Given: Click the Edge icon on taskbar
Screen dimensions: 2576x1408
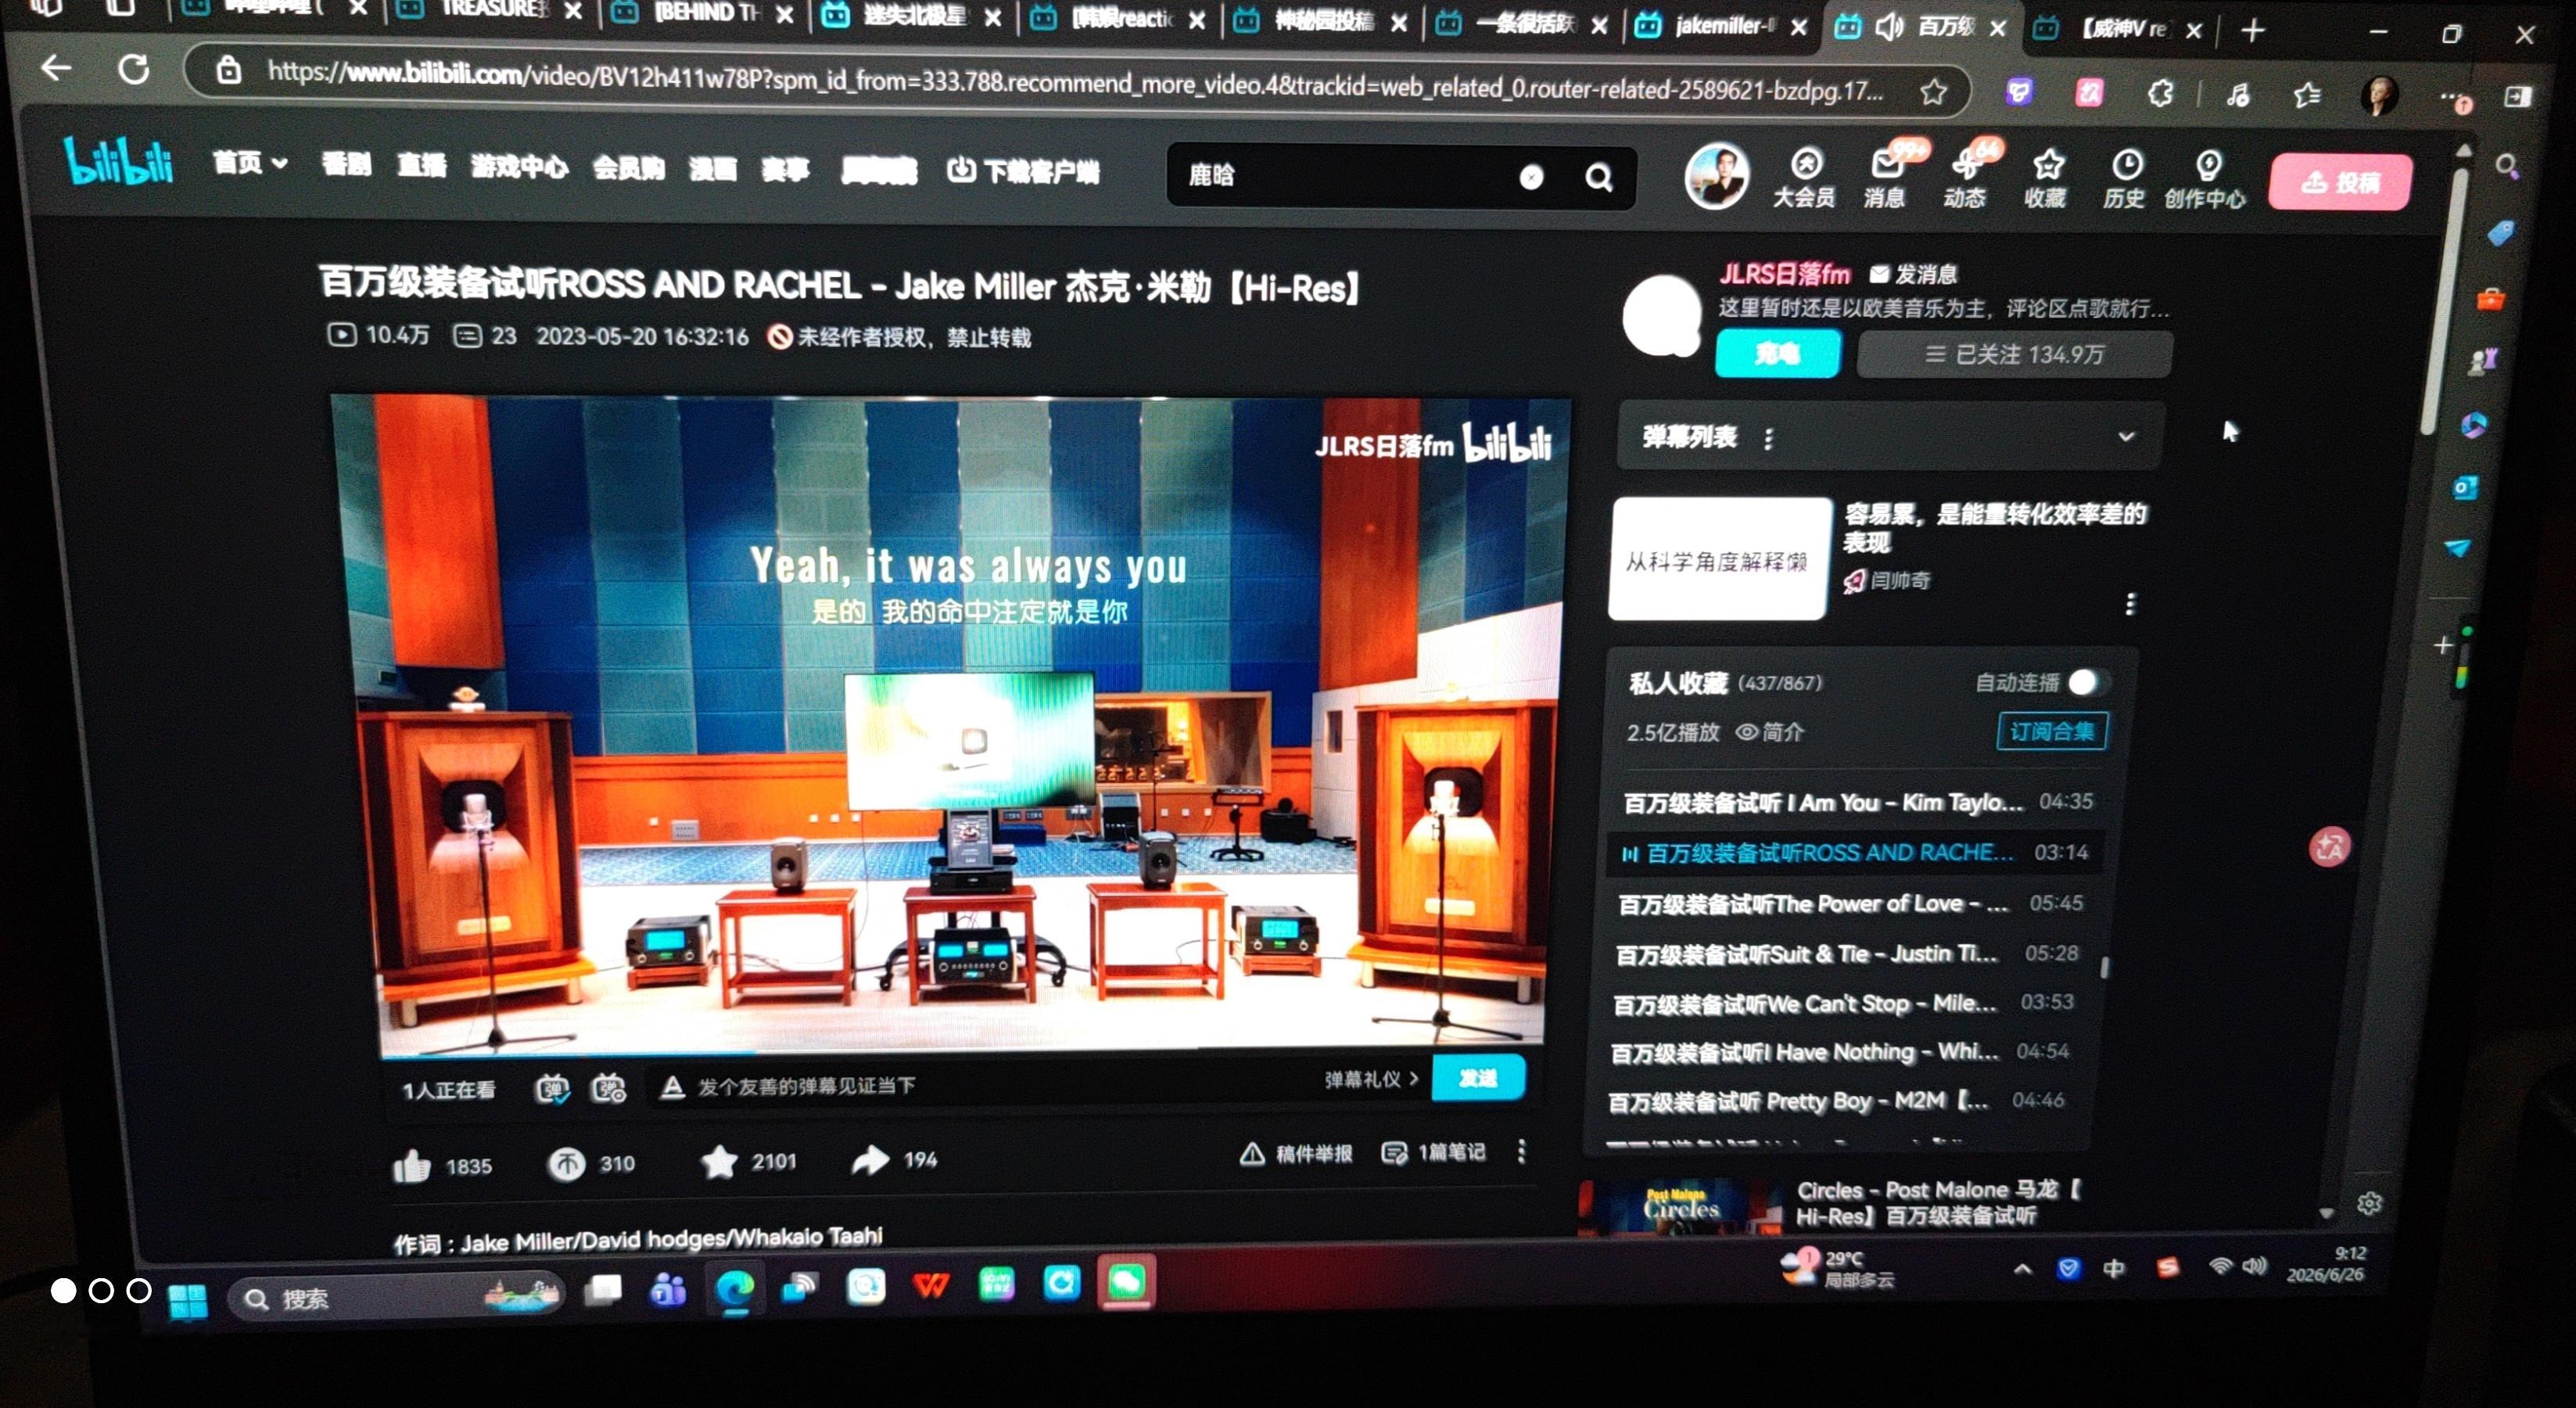Looking at the screenshot, I should coord(735,1288).
